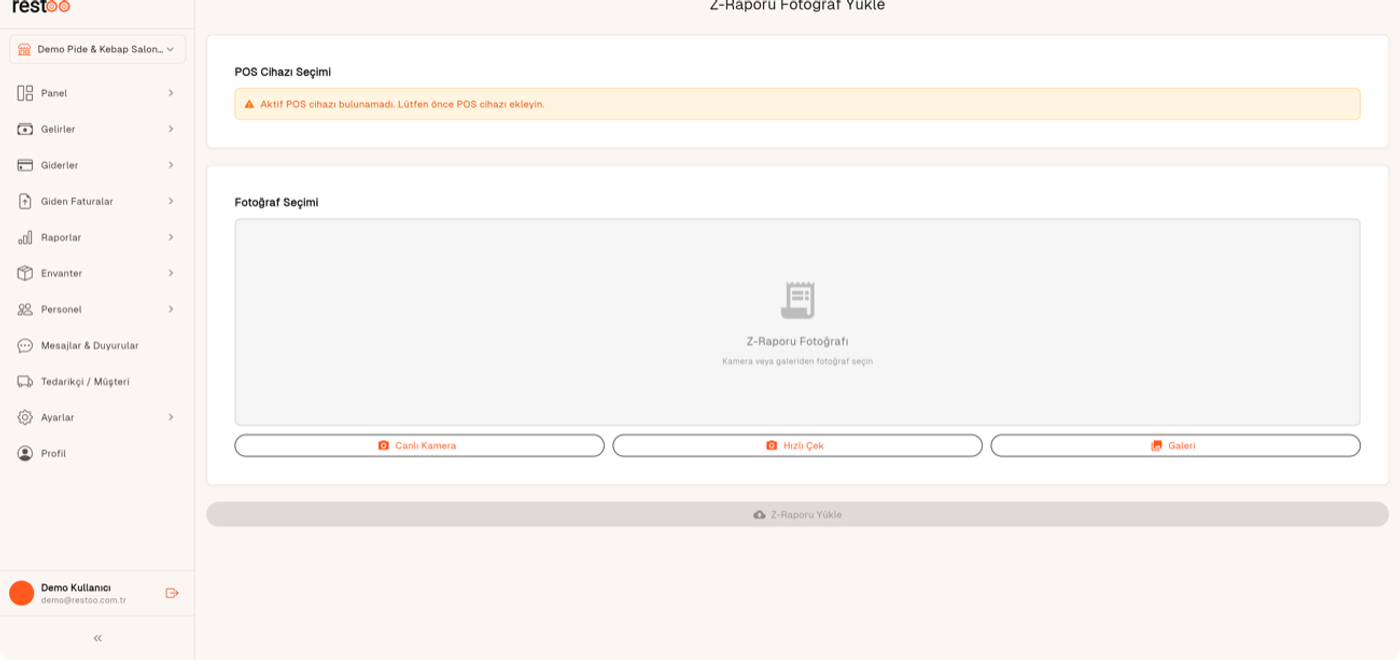The height and width of the screenshot is (660, 1400).
Task: Open the Profil menu item
Action: (97, 453)
